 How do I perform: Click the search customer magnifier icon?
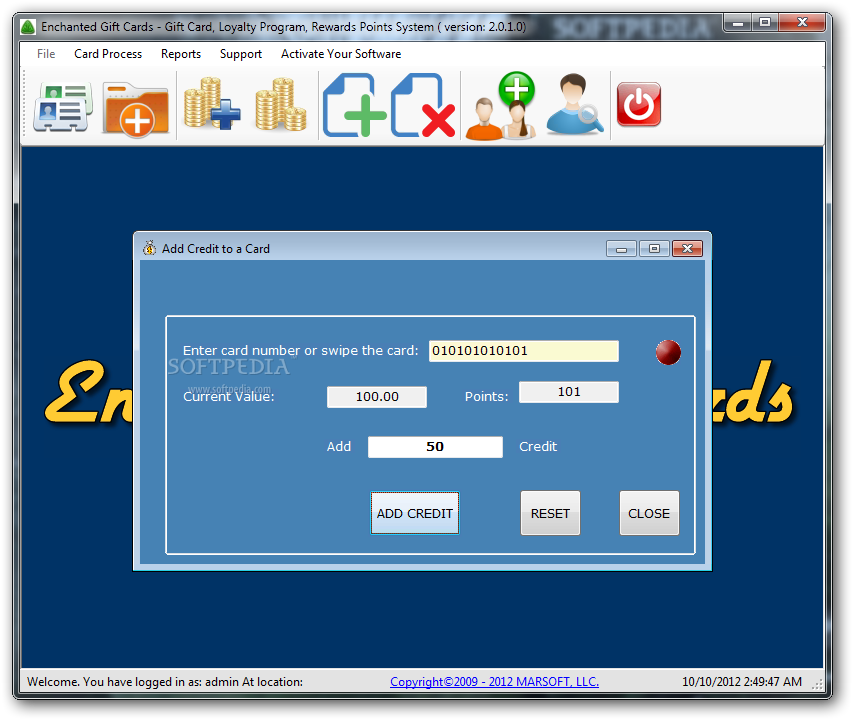[574, 104]
